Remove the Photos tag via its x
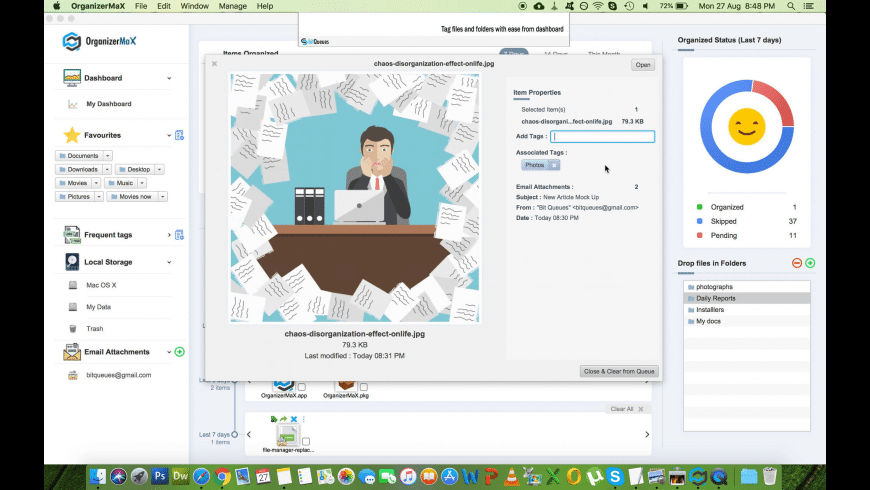The width and height of the screenshot is (870, 490). 554,165
